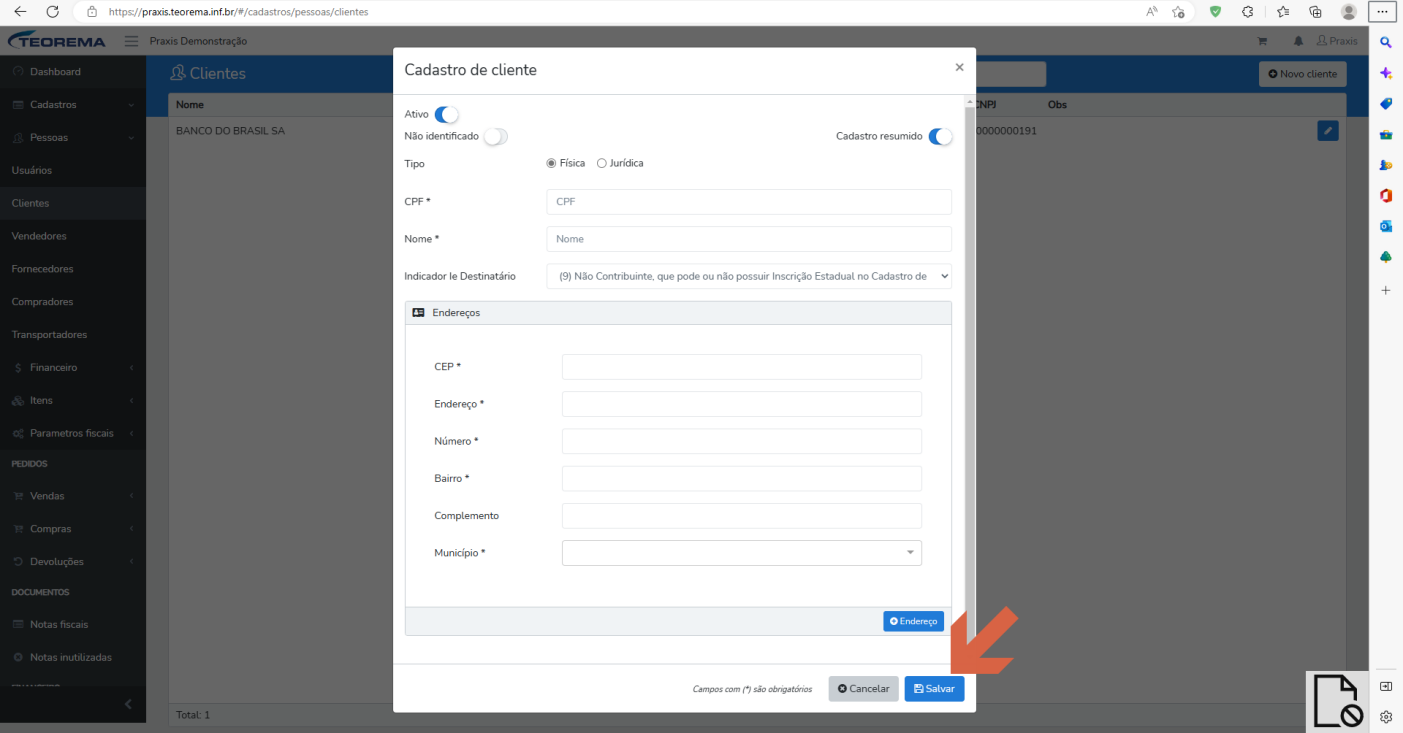Screen dimensions: 1403x733
Task: Open the Município combo box
Action: (x=742, y=553)
